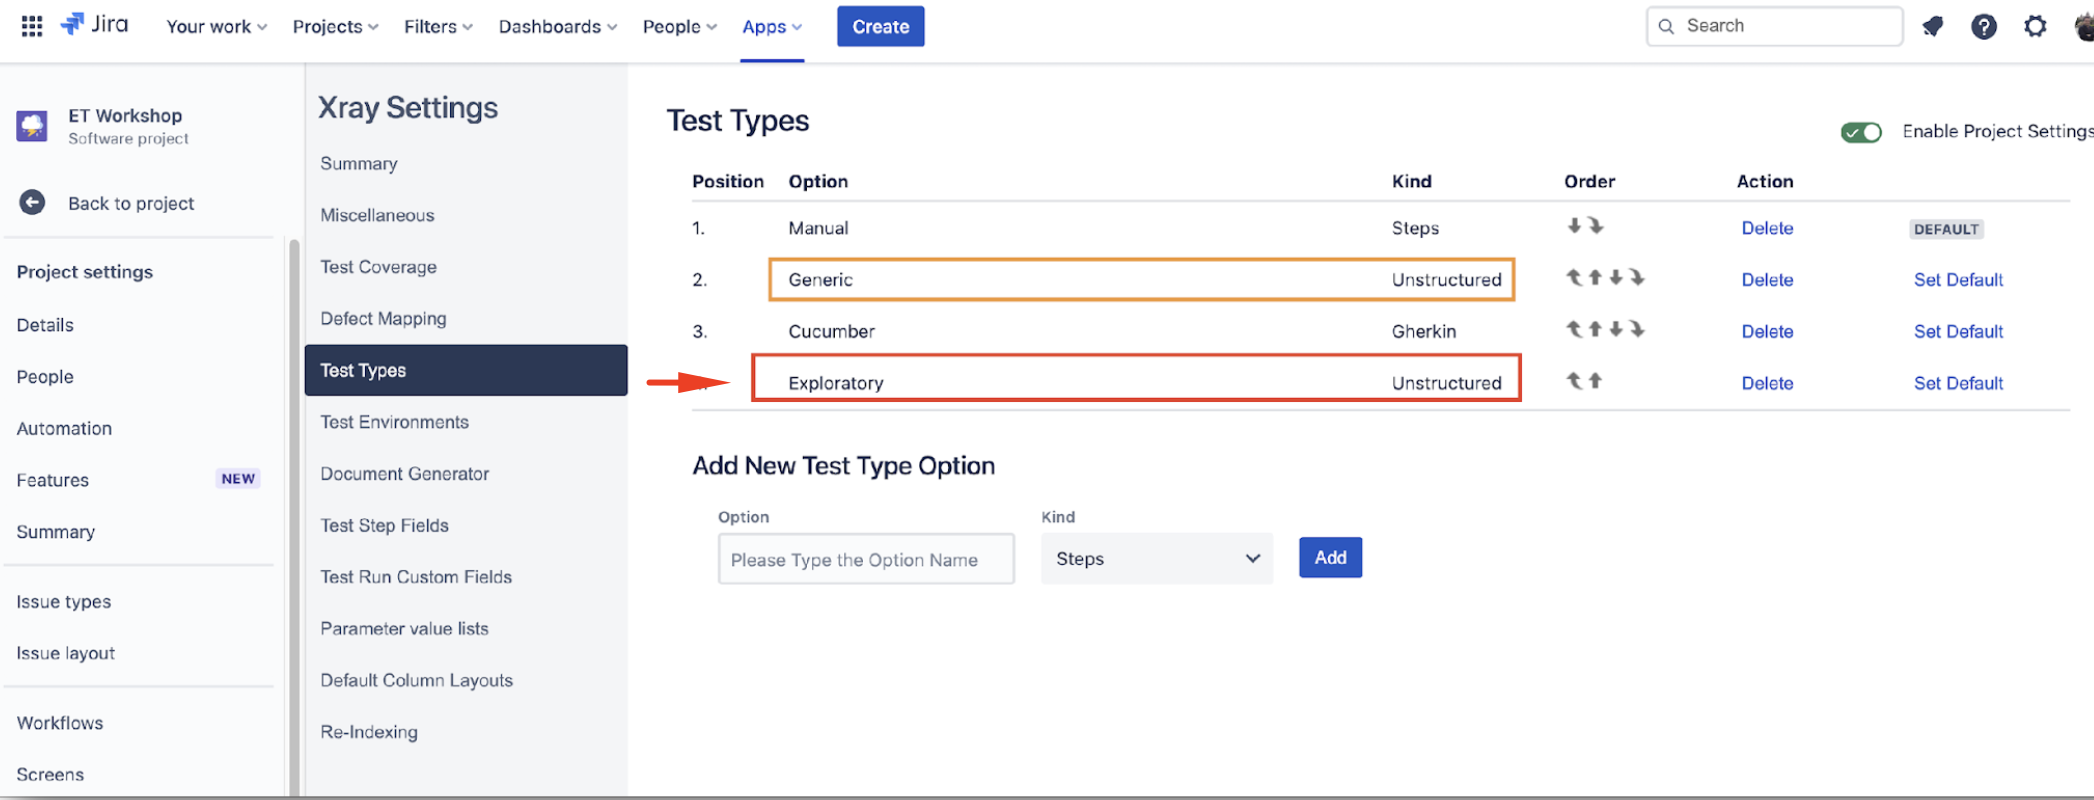Open Parameter value lists
The image size is (2094, 800).
tap(404, 629)
